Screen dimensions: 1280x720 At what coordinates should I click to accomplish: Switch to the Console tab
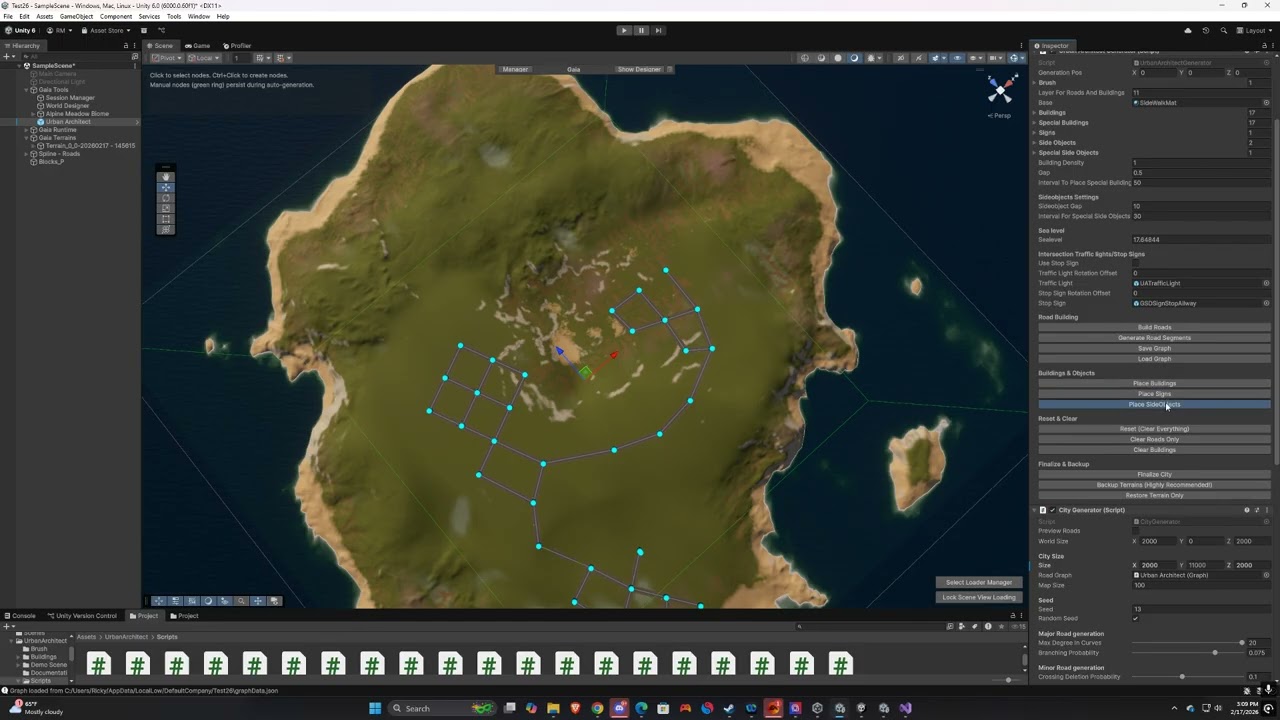pos(20,615)
